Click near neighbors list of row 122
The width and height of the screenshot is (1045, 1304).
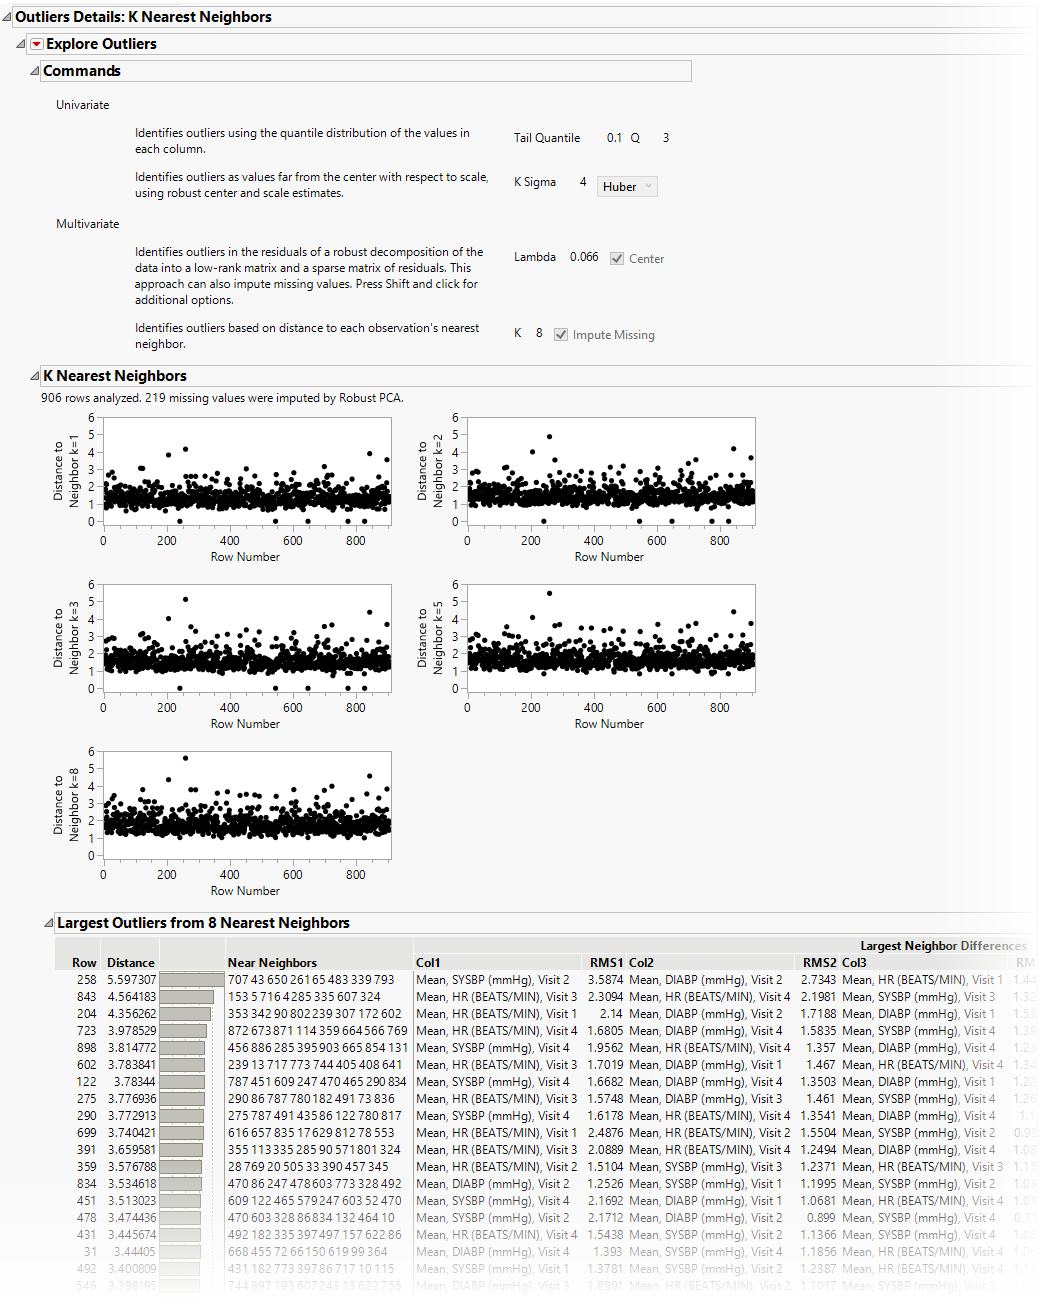point(317,1082)
